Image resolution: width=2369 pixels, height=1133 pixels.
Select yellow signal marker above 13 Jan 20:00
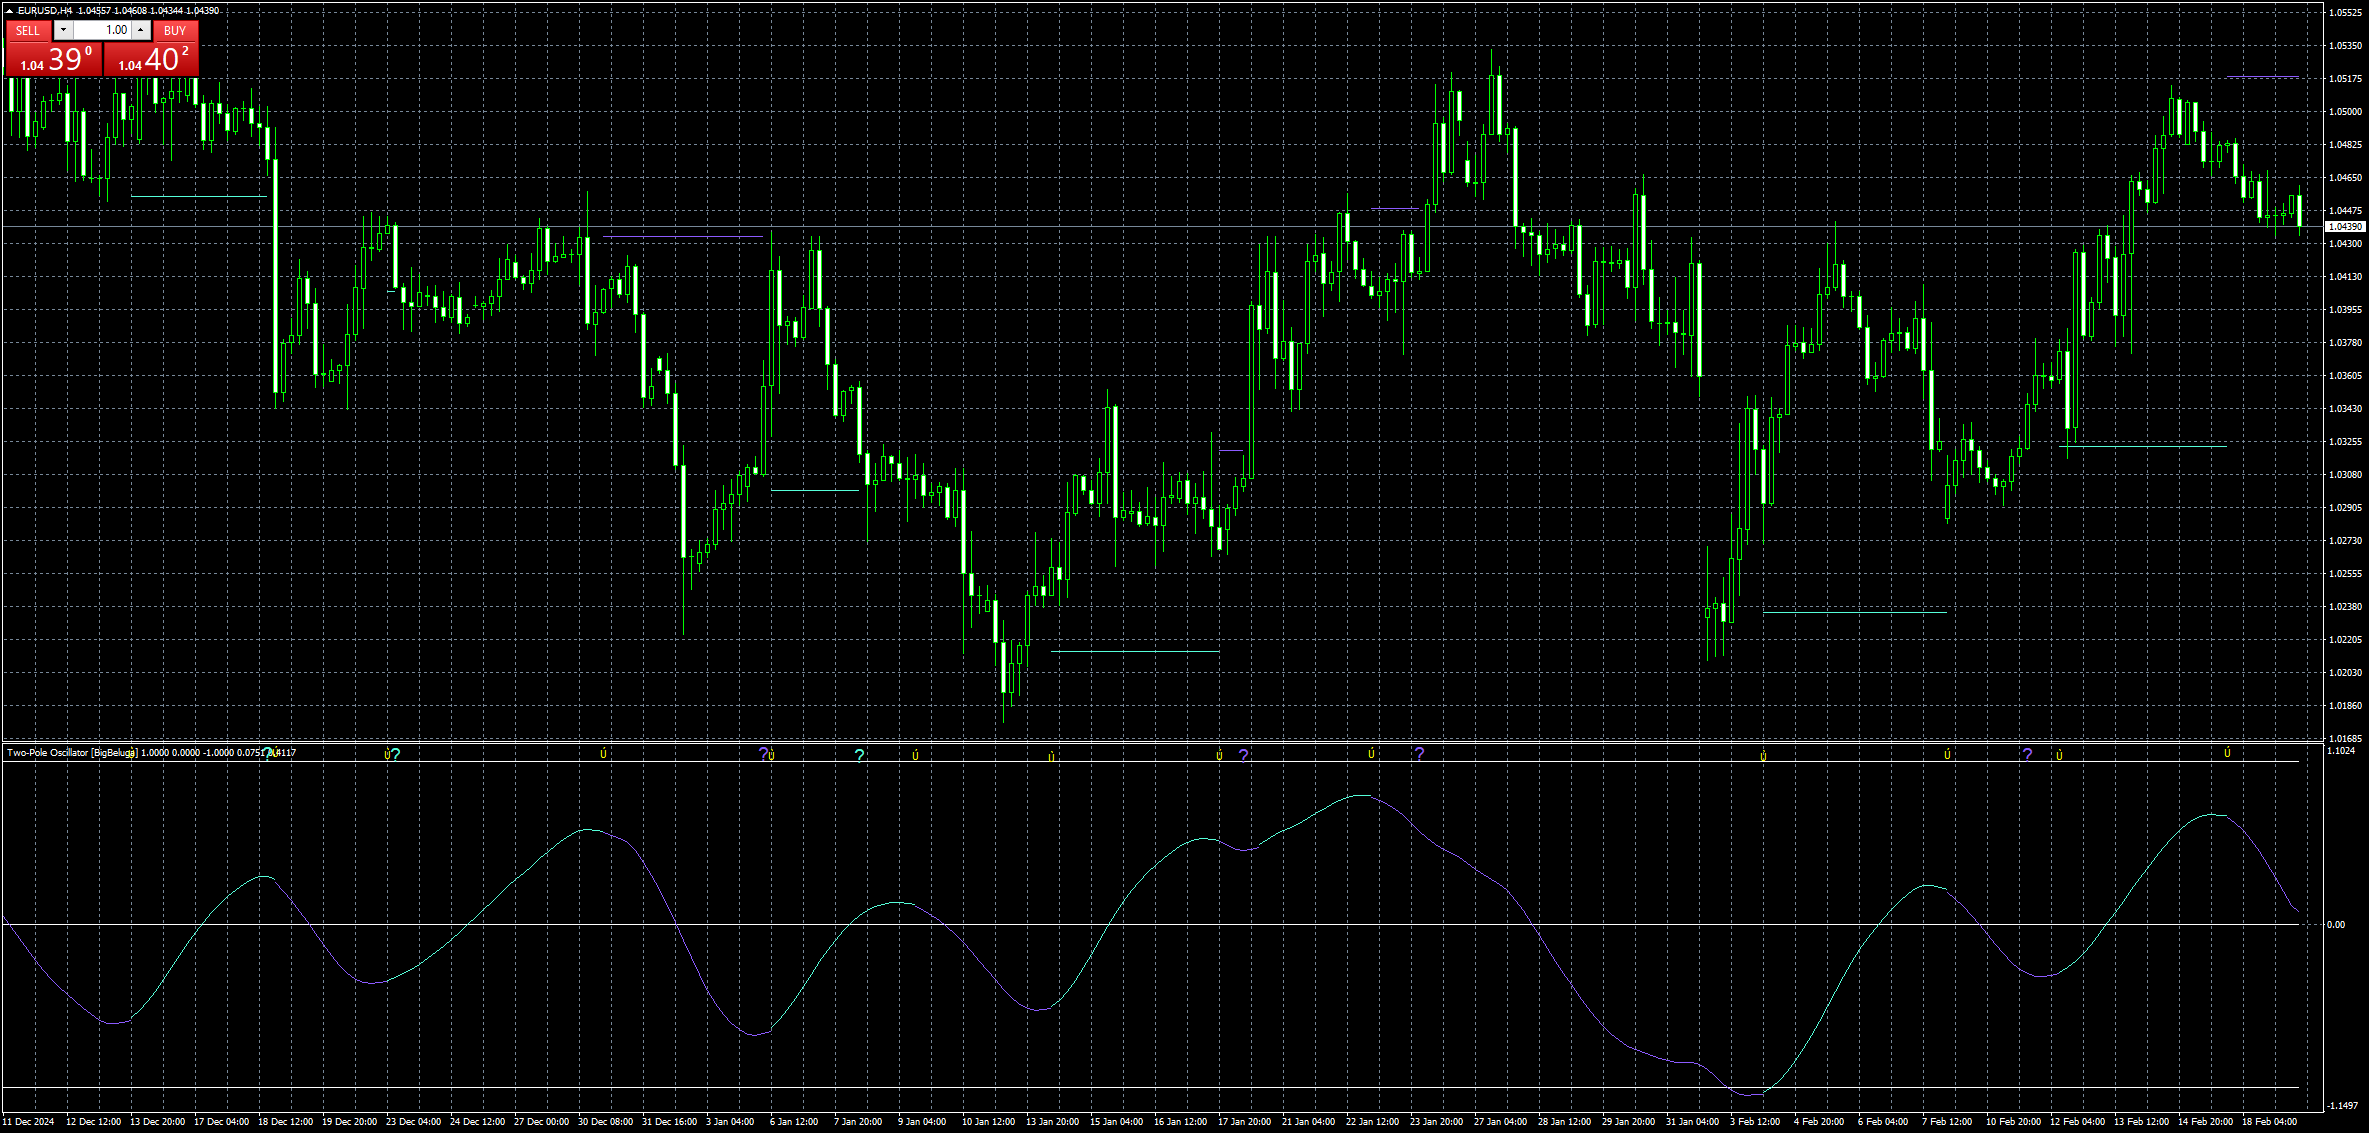point(1051,757)
